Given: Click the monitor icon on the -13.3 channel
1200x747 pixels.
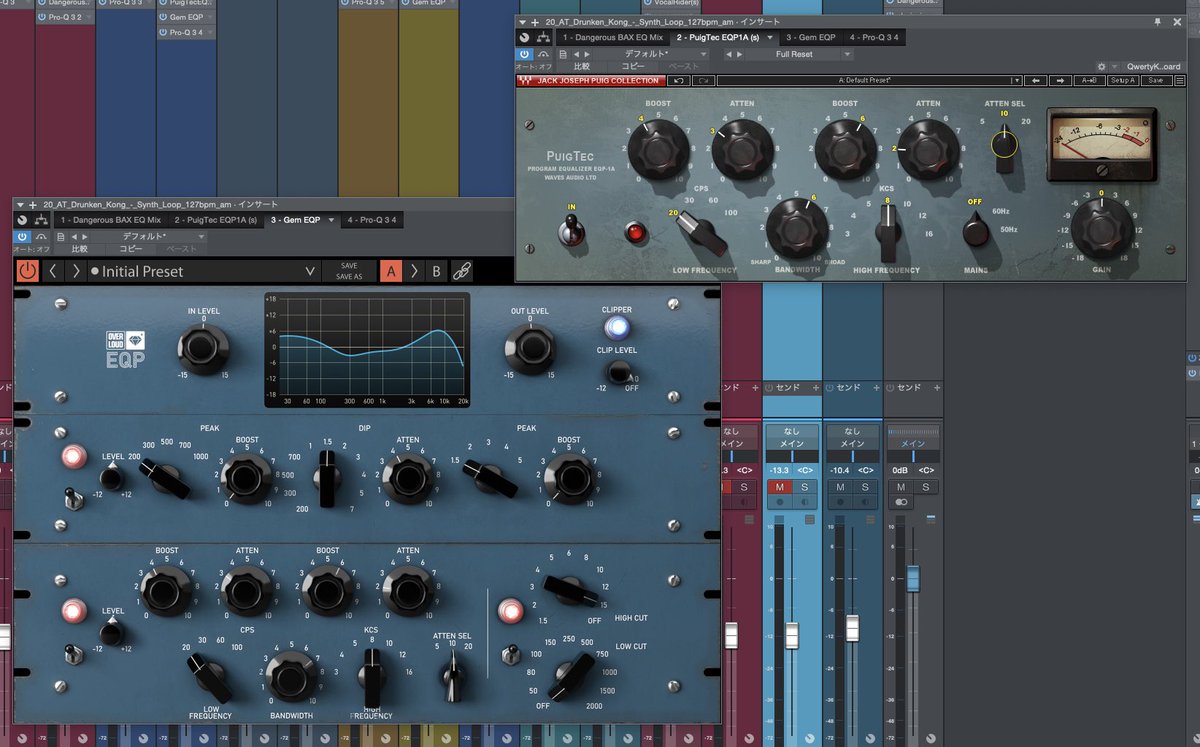Looking at the screenshot, I should click(807, 502).
